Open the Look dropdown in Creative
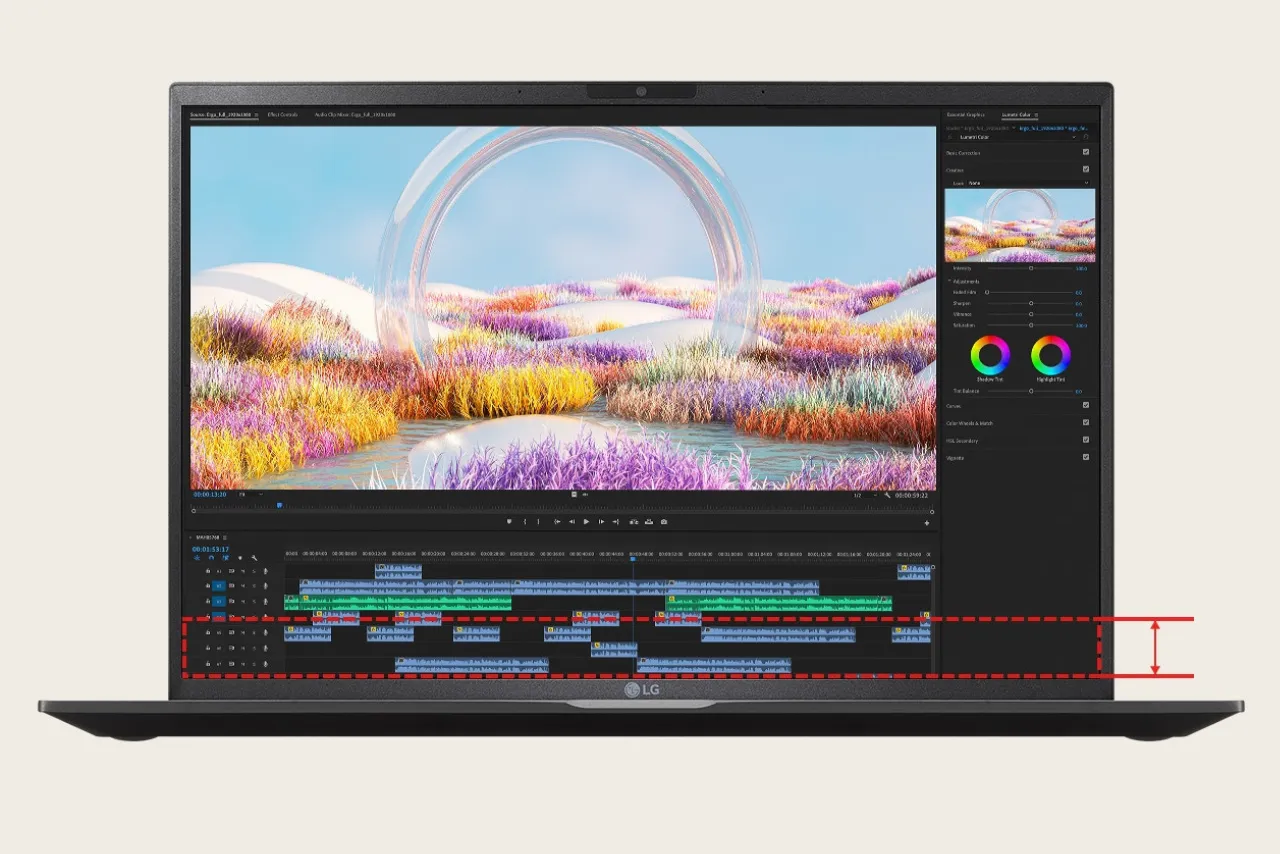This screenshot has width=1280, height=854. tap(1027, 183)
